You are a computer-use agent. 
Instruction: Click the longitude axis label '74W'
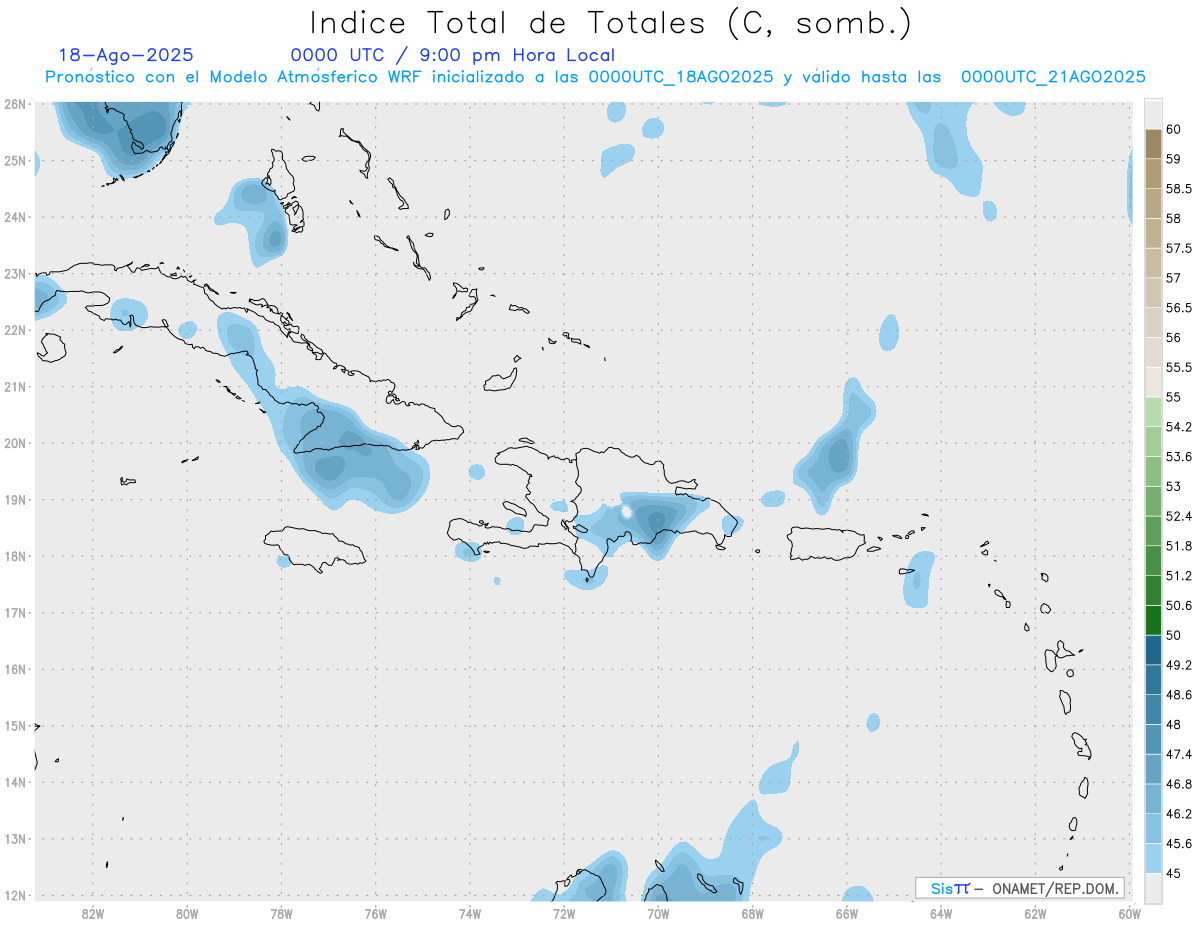470,913
